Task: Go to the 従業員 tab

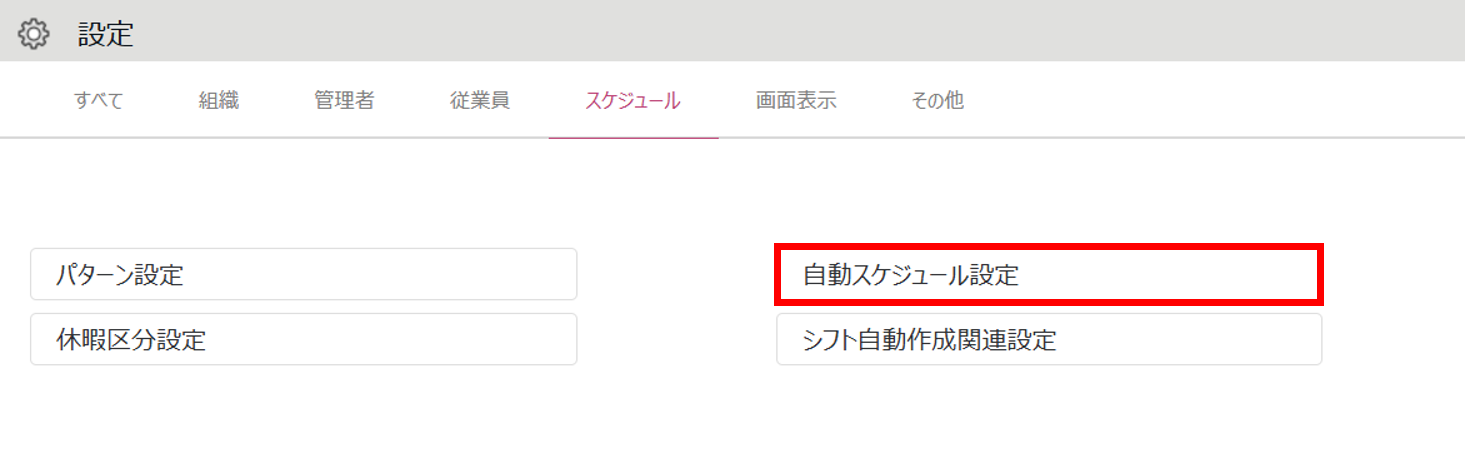Action: pos(480,100)
